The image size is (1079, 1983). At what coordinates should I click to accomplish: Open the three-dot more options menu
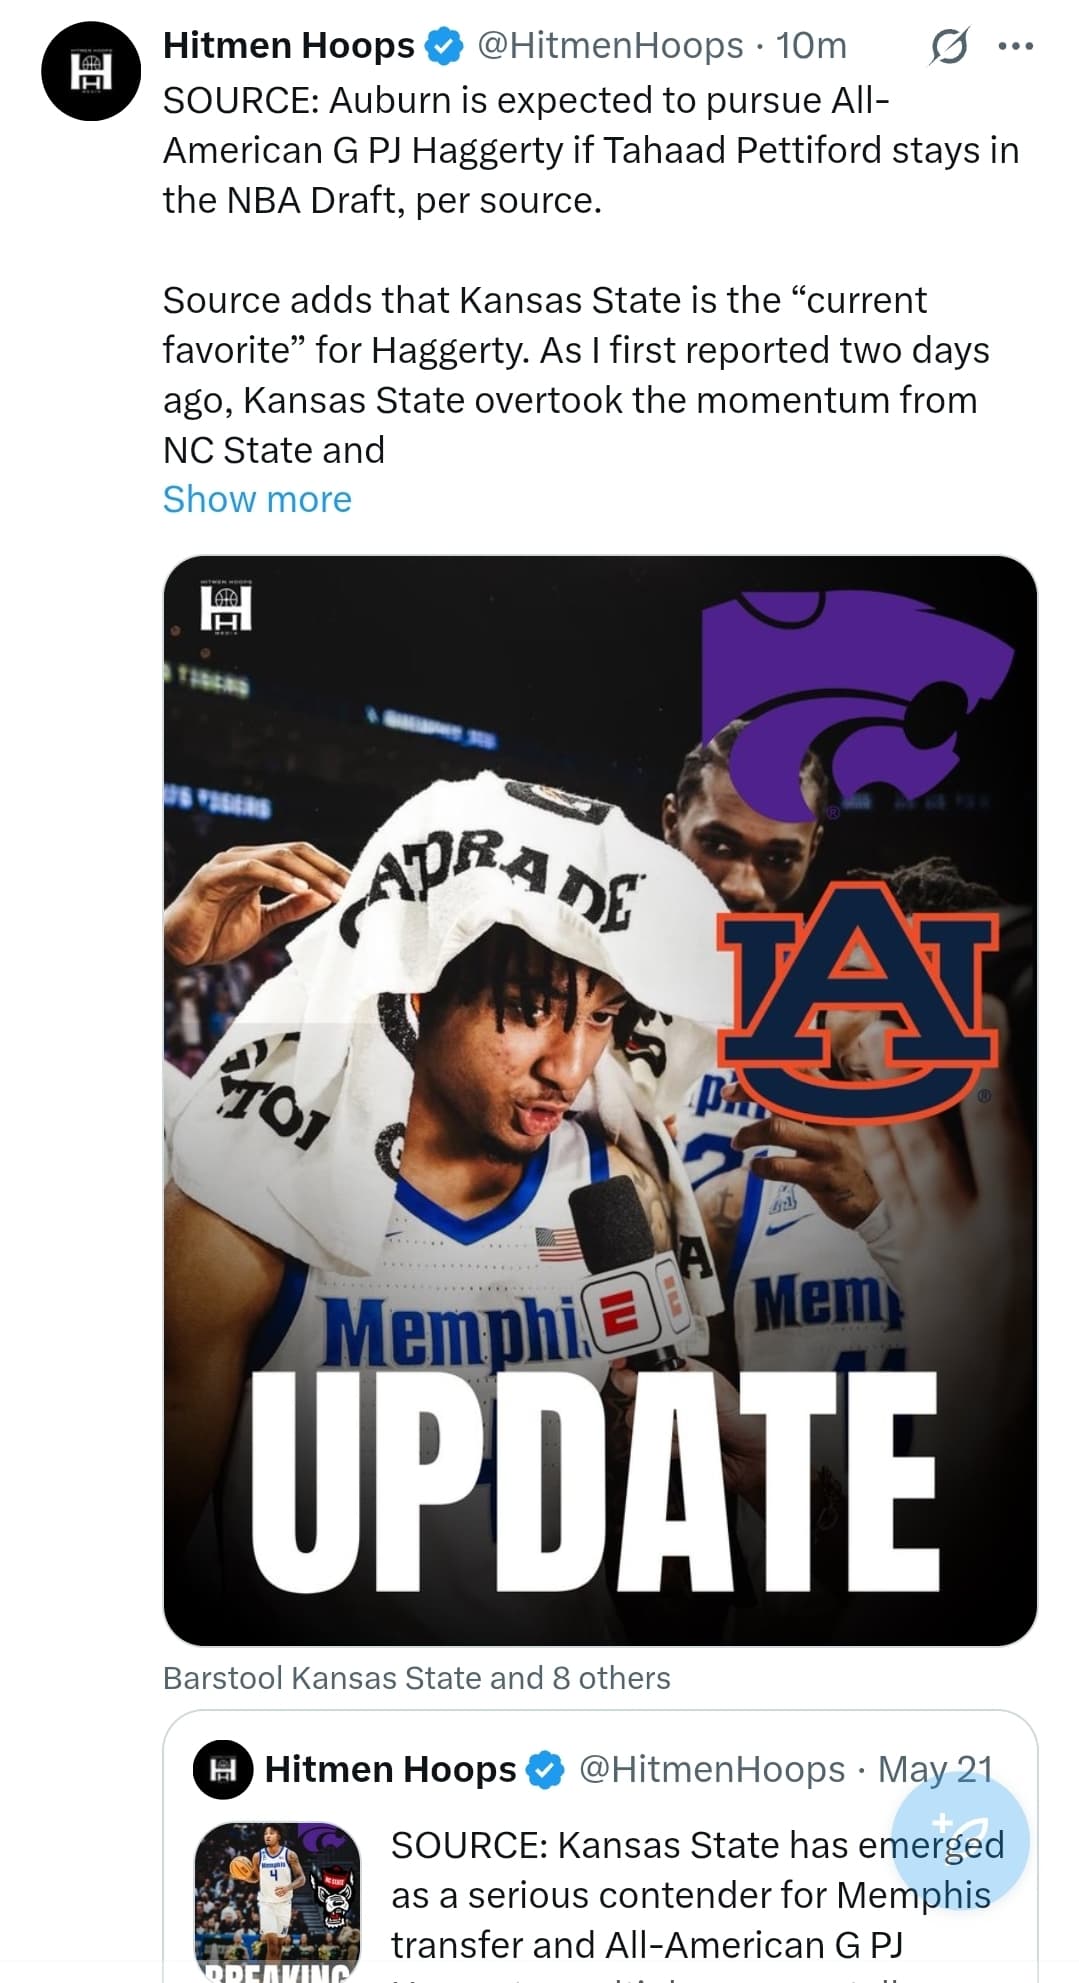click(x=1016, y=46)
